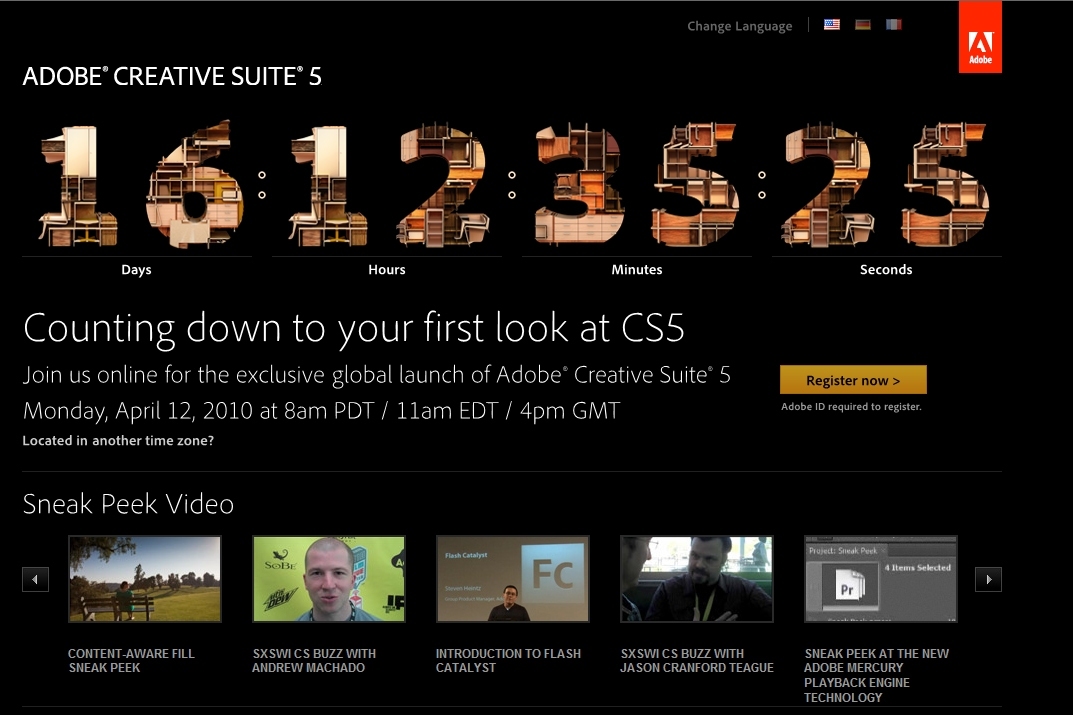The height and width of the screenshot is (715, 1073).
Task: Click 'Sneak Peek at the New Adobe Mercury' title
Action: (x=876, y=675)
